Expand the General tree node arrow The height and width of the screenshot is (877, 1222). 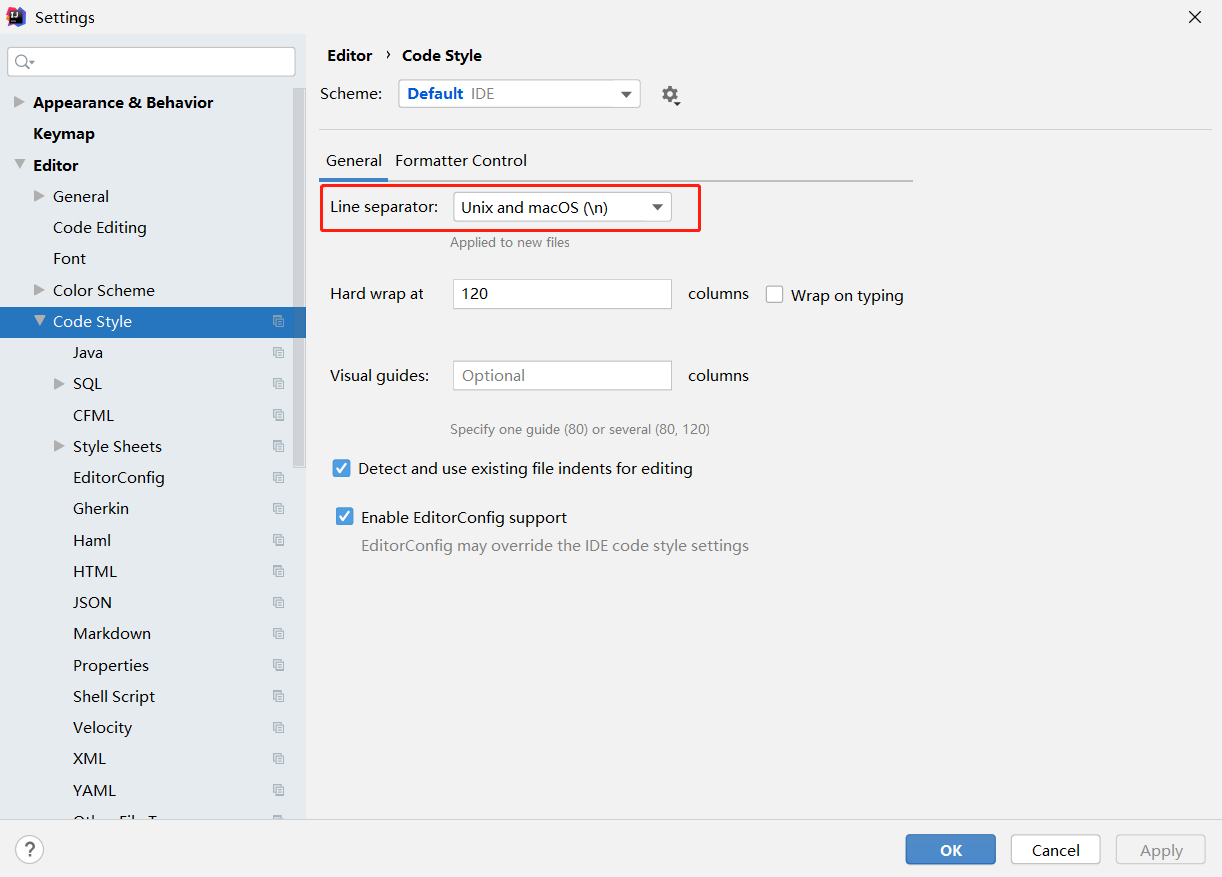point(40,196)
